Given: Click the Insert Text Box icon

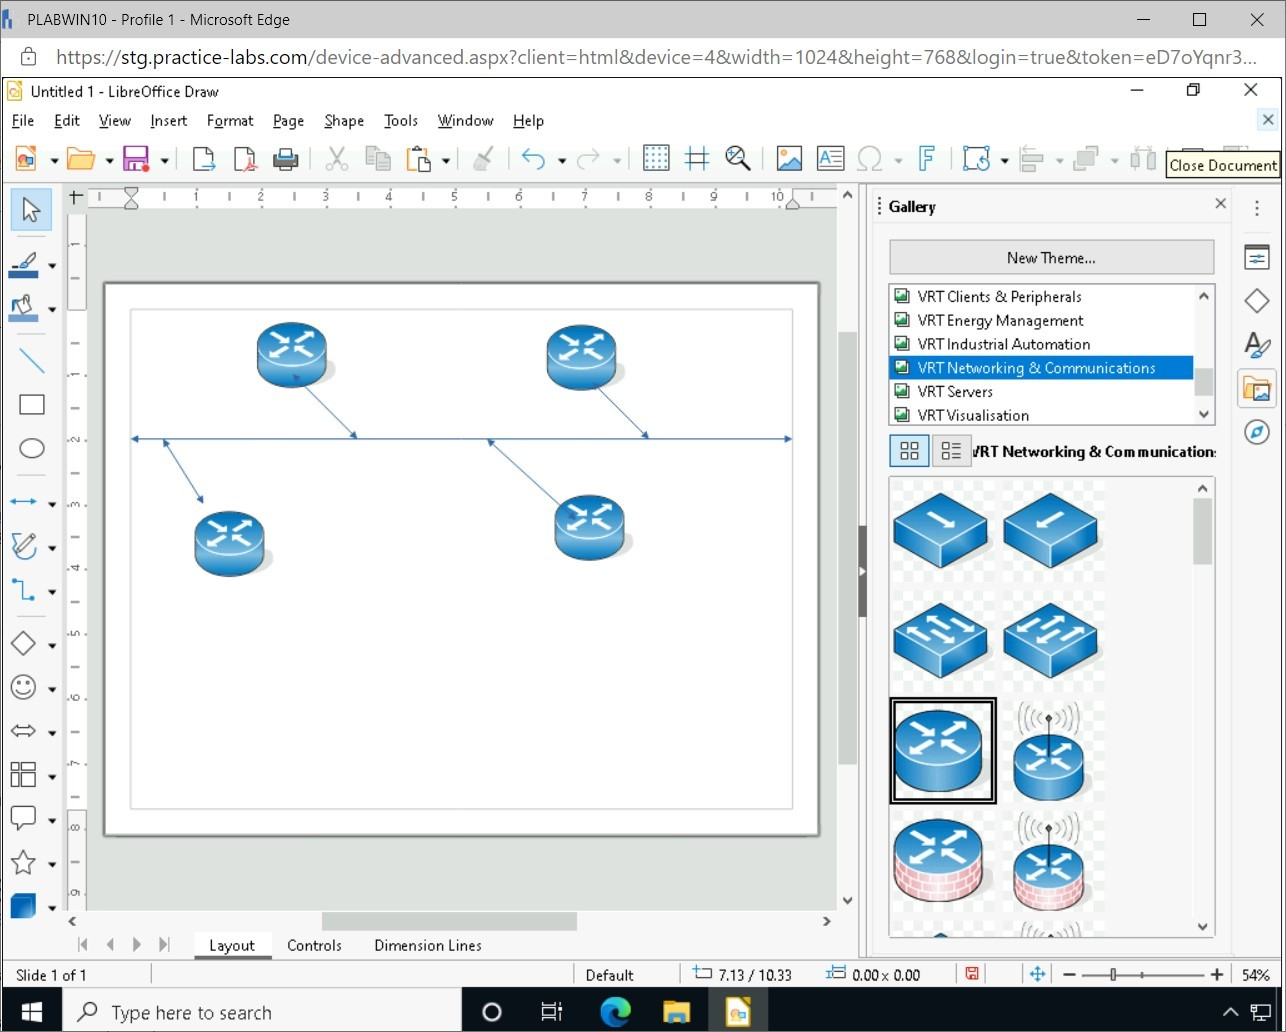Looking at the screenshot, I should (x=830, y=159).
